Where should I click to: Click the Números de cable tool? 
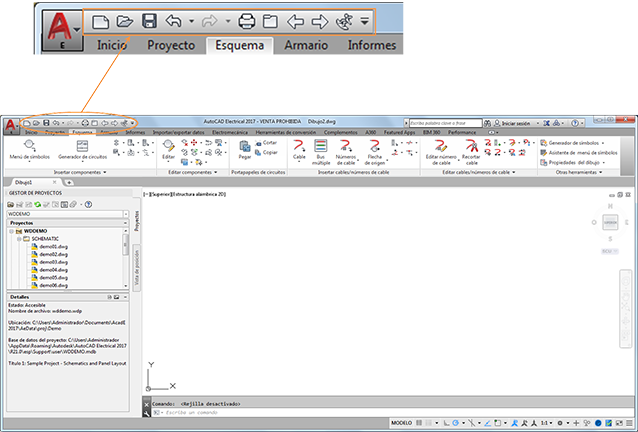(346, 152)
